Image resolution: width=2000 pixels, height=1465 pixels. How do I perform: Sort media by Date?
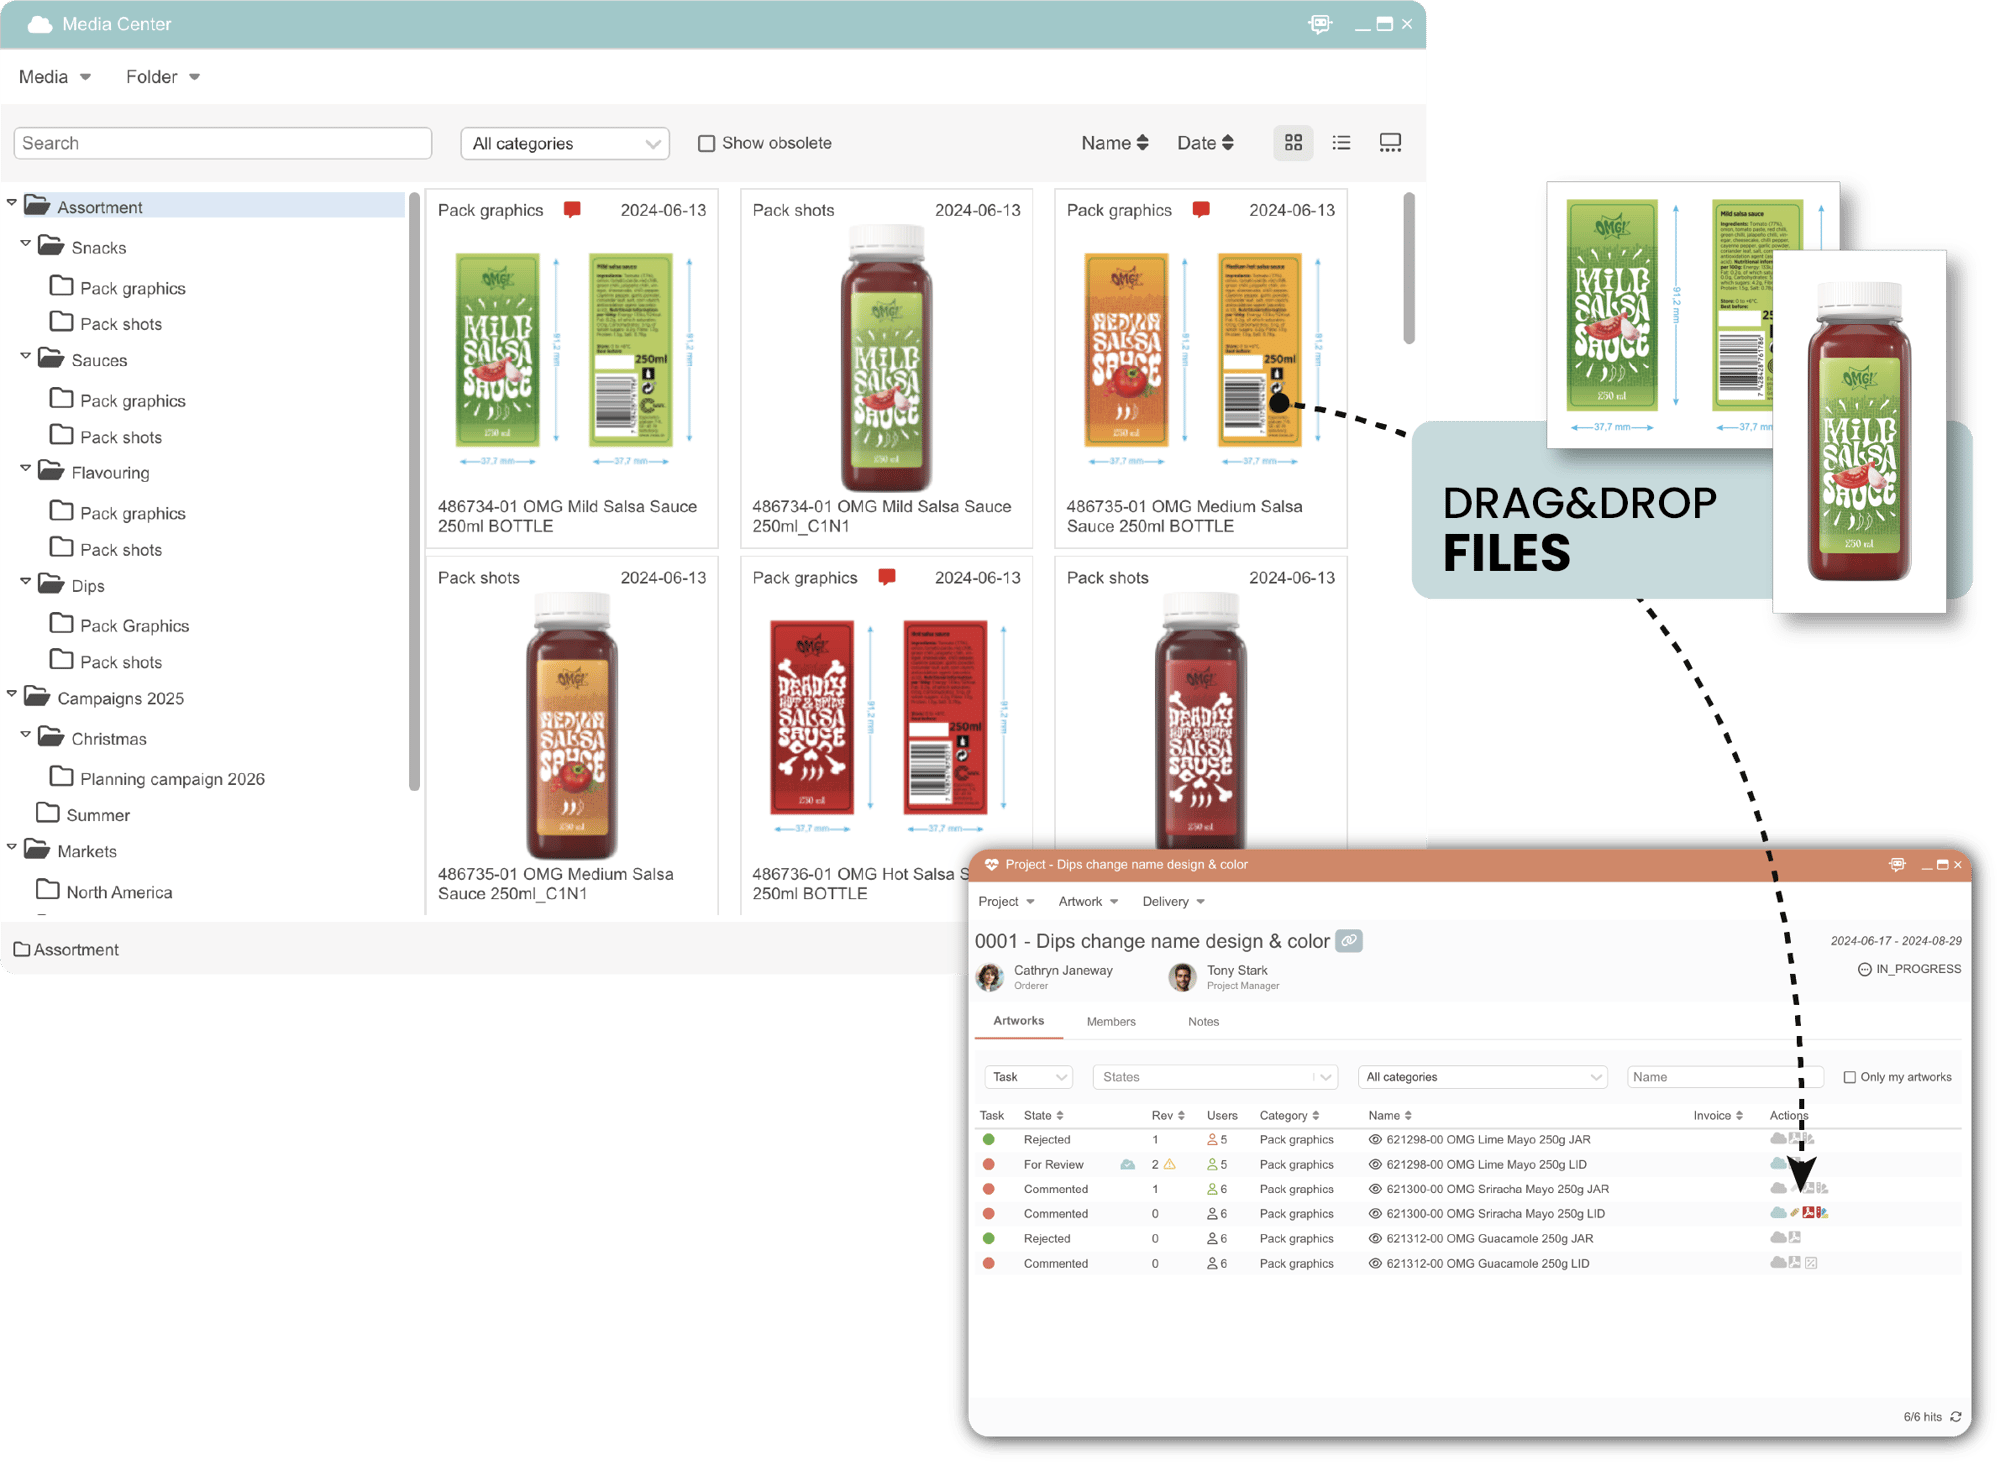click(1204, 143)
